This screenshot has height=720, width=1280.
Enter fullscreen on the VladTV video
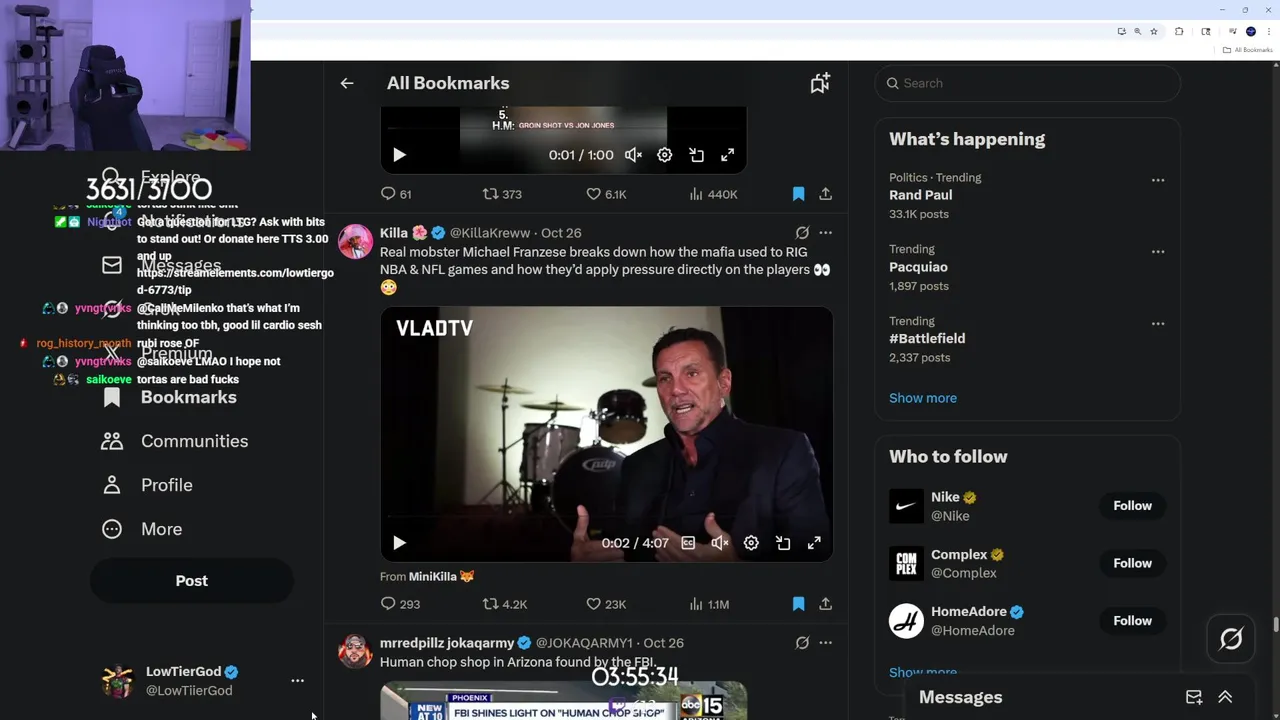pos(814,543)
